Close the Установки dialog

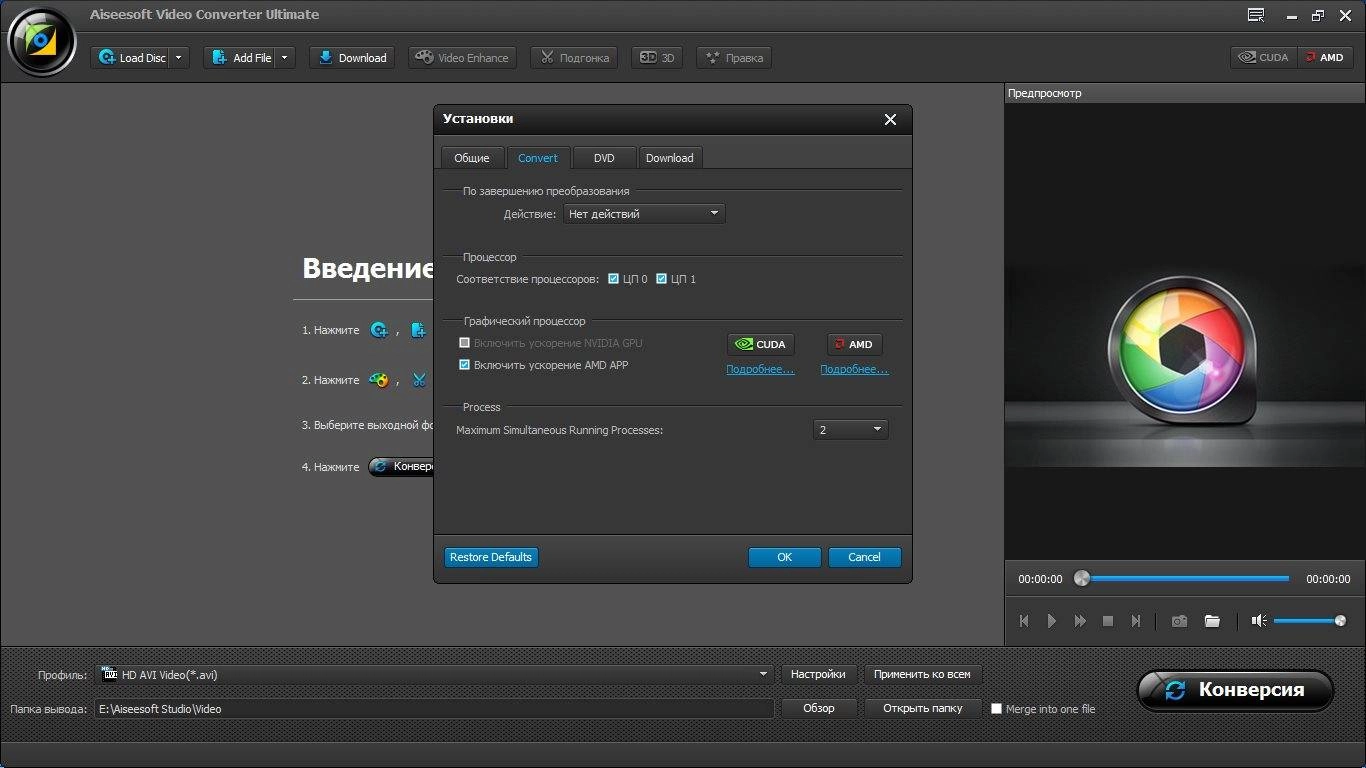coord(890,119)
